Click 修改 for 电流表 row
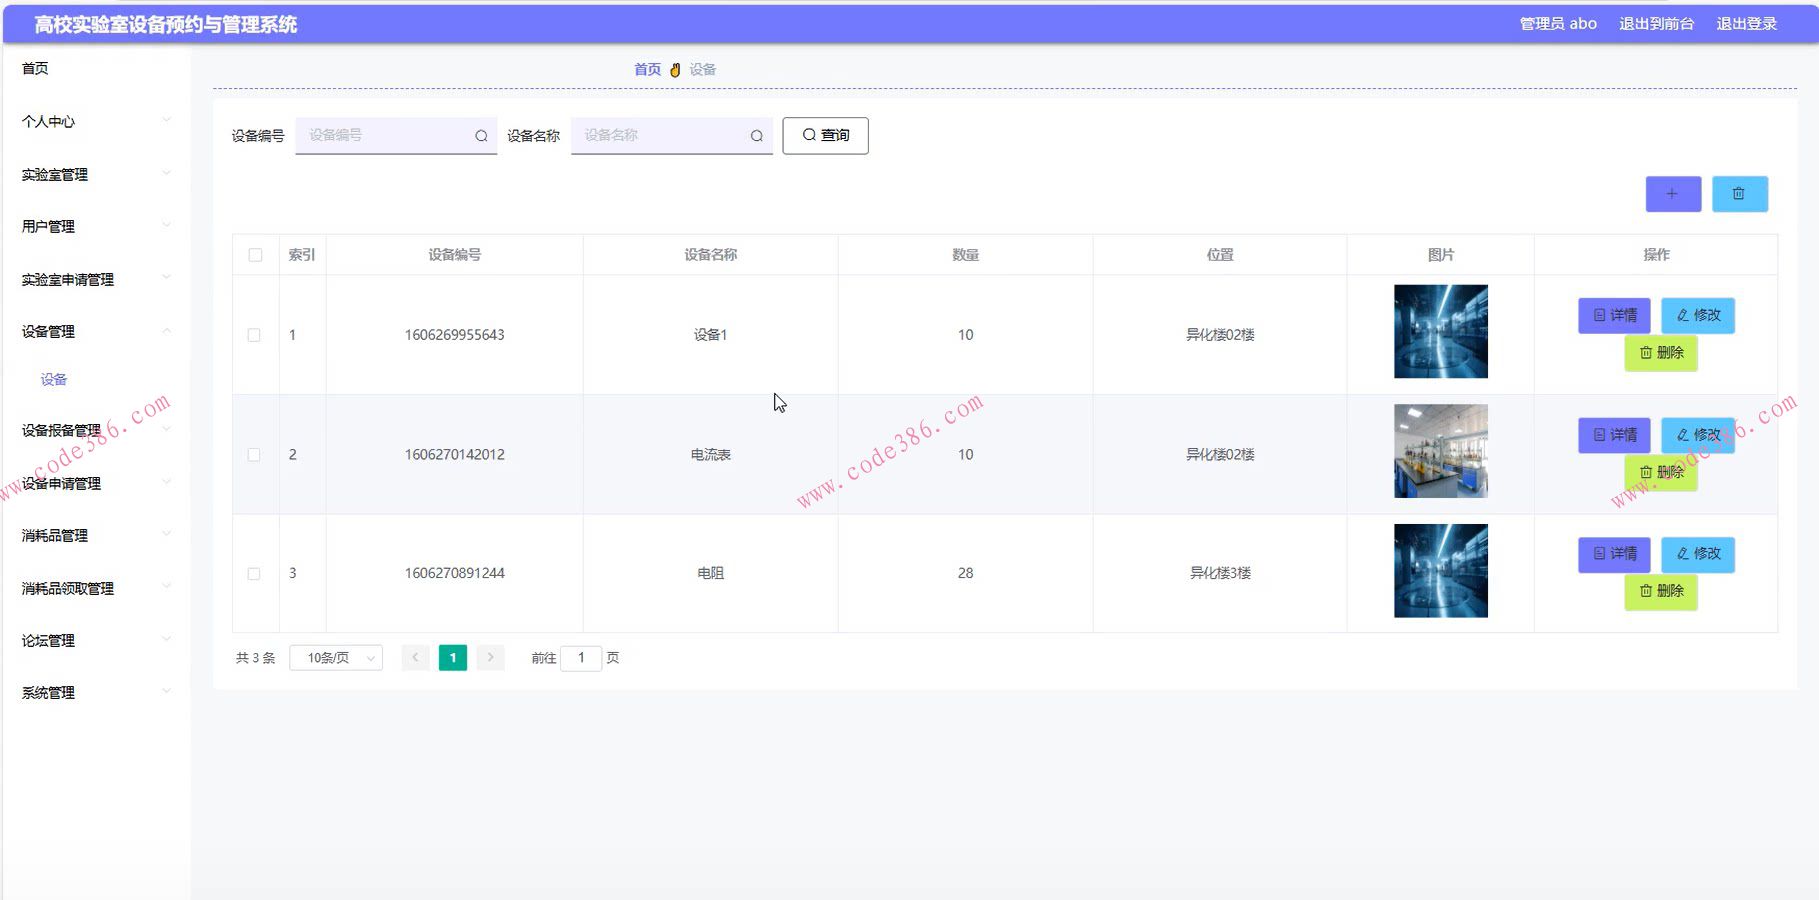The width and height of the screenshot is (1819, 900). (x=1698, y=435)
